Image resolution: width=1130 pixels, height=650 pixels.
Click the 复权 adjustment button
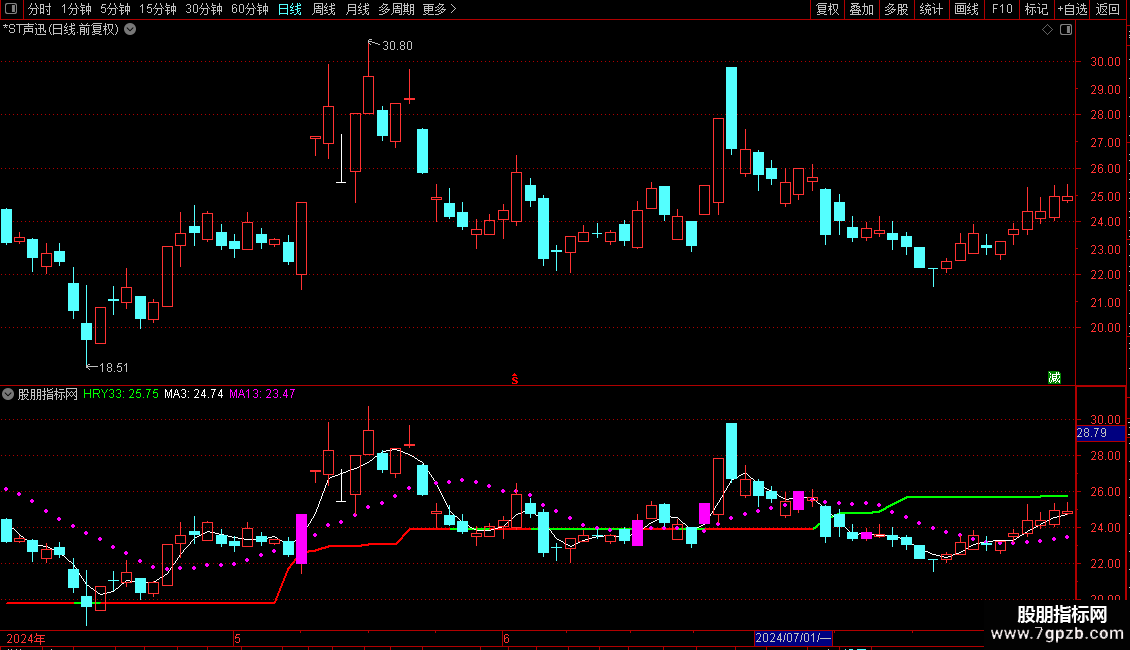pyautogui.click(x=827, y=9)
